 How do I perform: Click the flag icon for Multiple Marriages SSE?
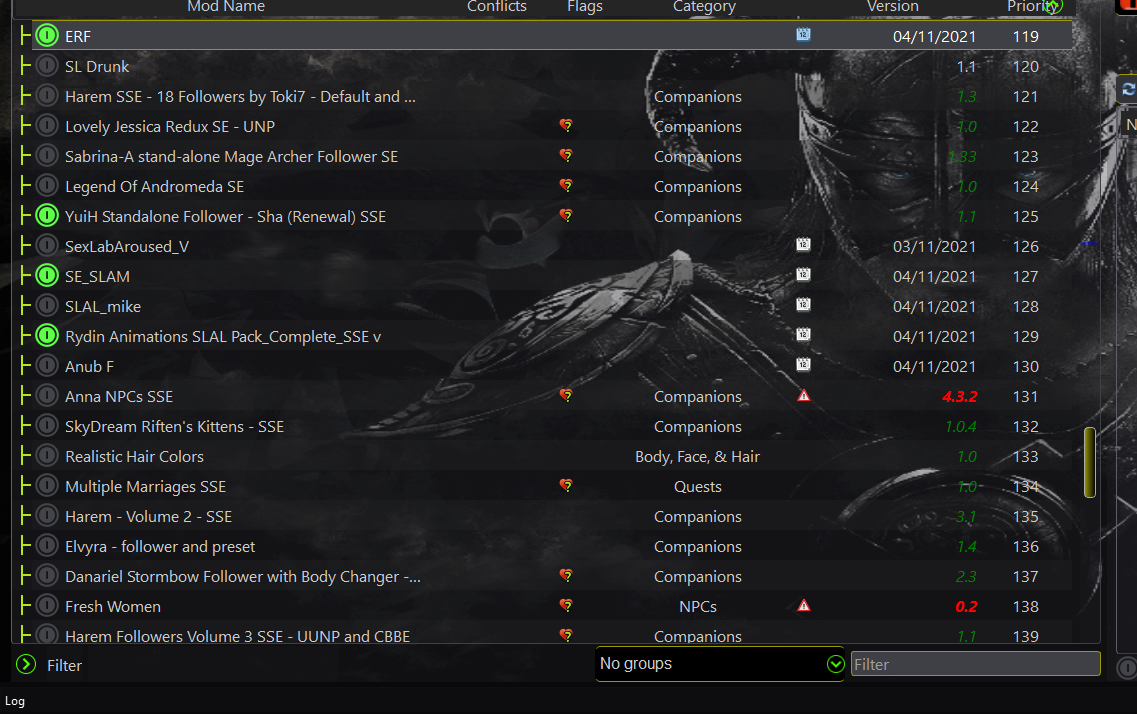[566, 486]
